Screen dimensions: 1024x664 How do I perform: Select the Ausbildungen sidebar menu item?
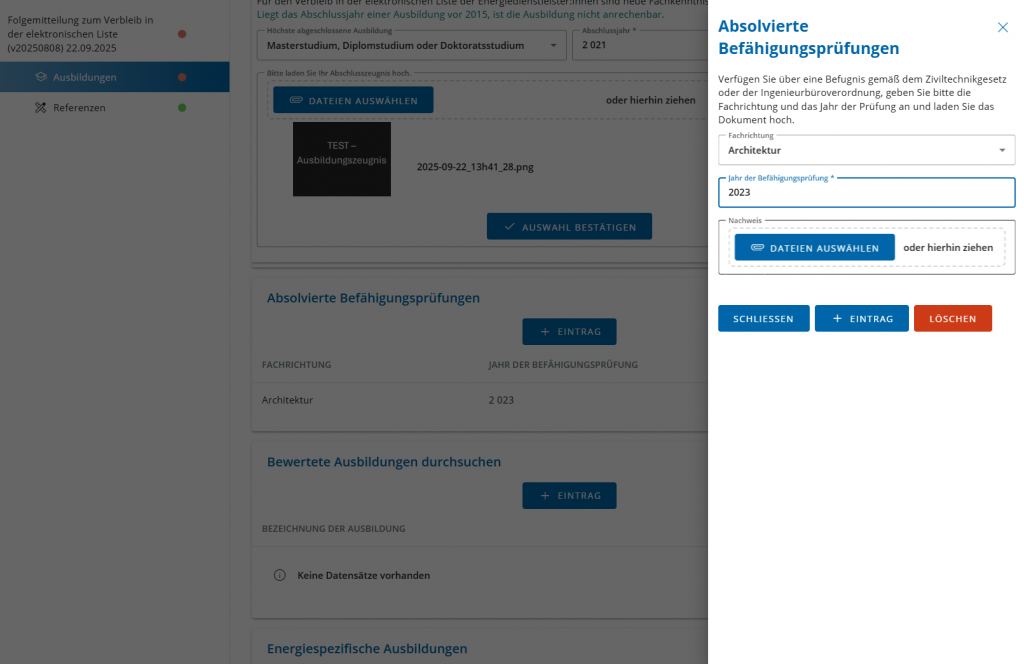click(85, 77)
